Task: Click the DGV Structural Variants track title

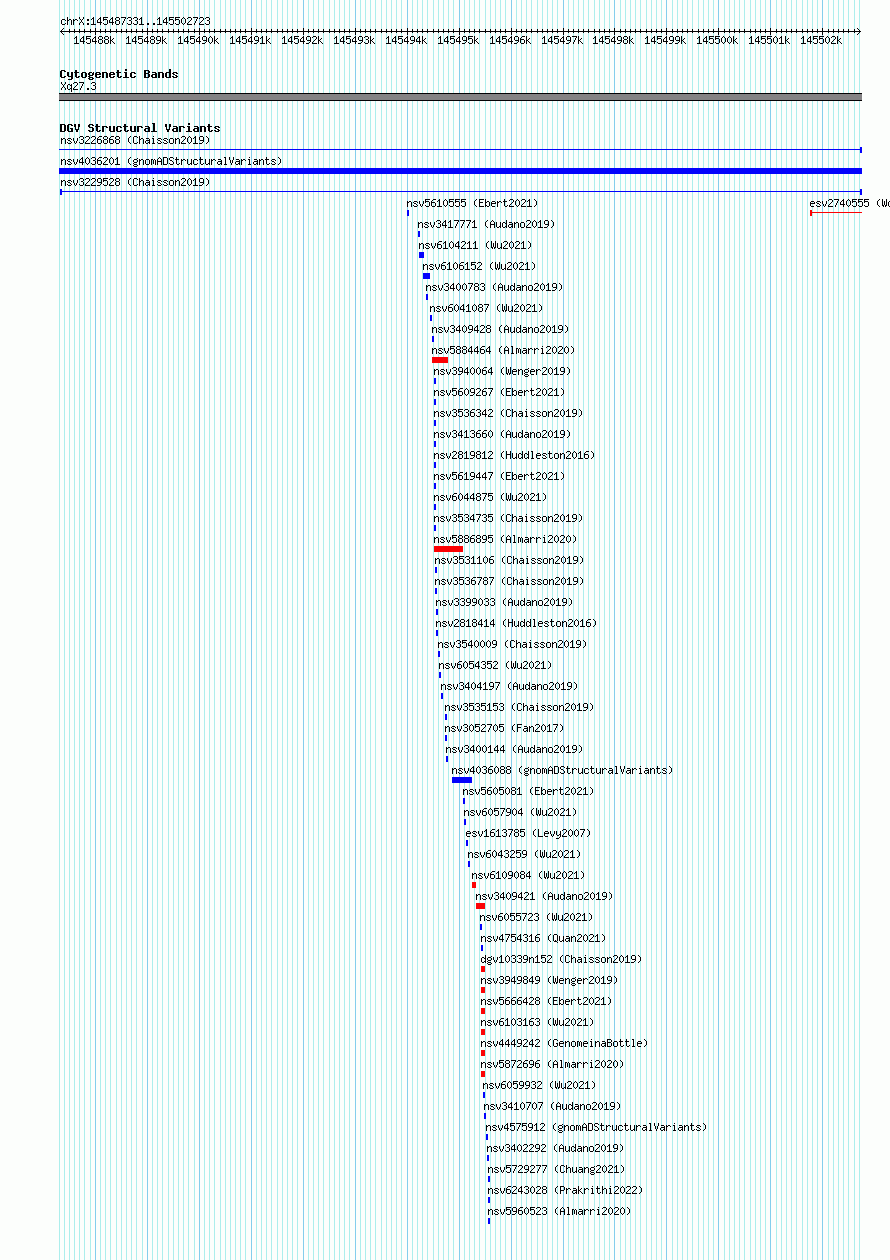Action: point(140,128)
